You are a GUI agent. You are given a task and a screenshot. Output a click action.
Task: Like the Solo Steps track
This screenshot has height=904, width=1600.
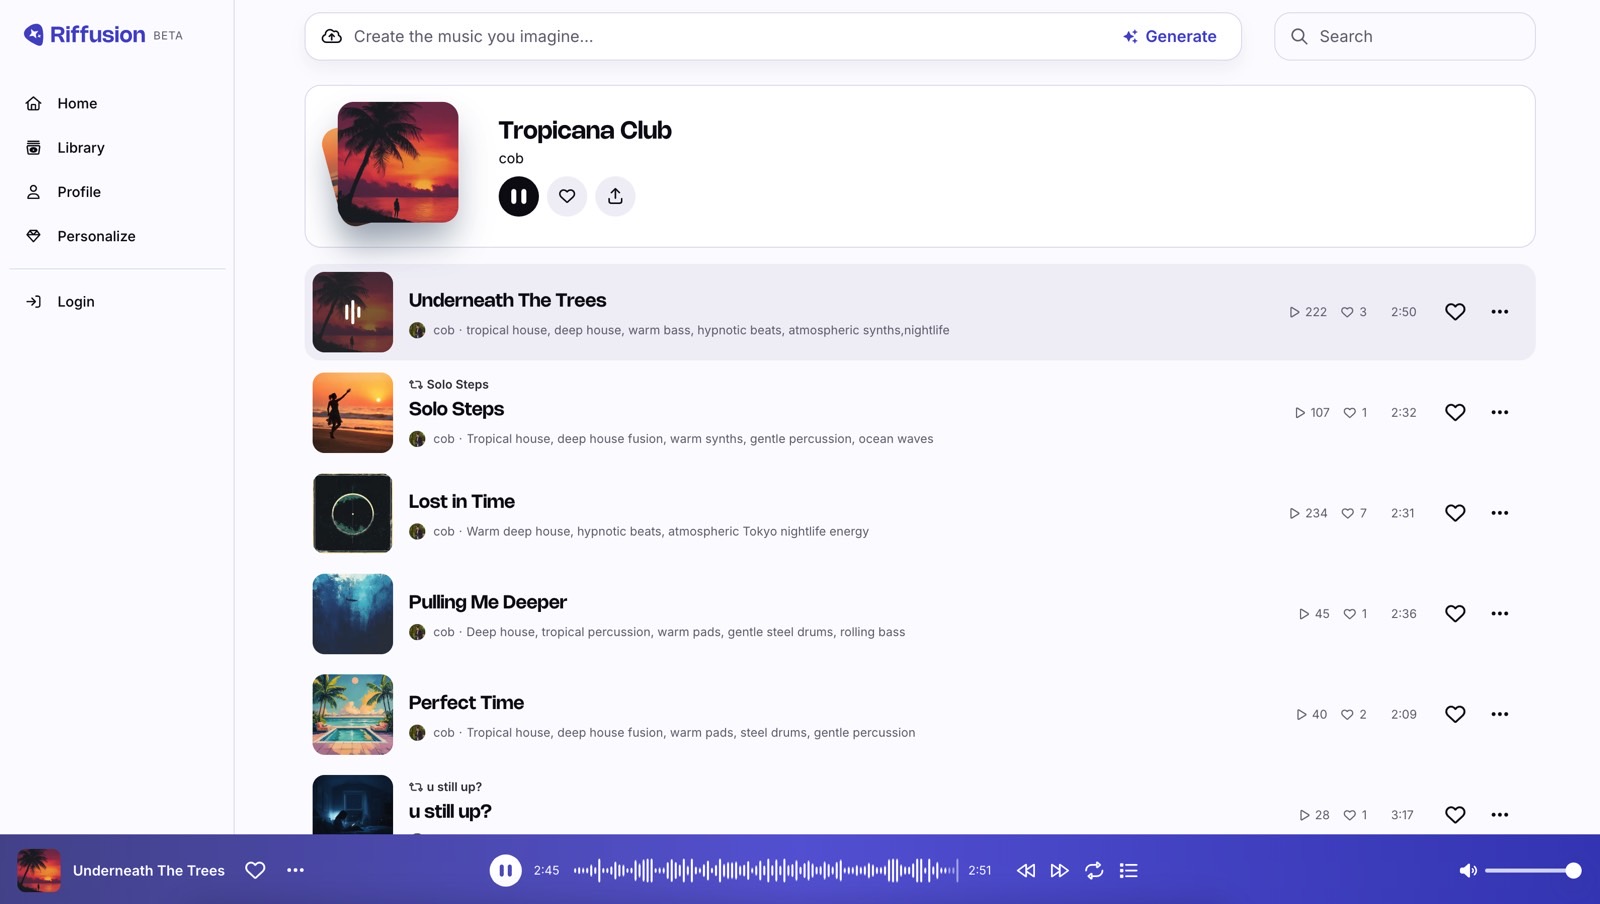[x=1455, y=412]
